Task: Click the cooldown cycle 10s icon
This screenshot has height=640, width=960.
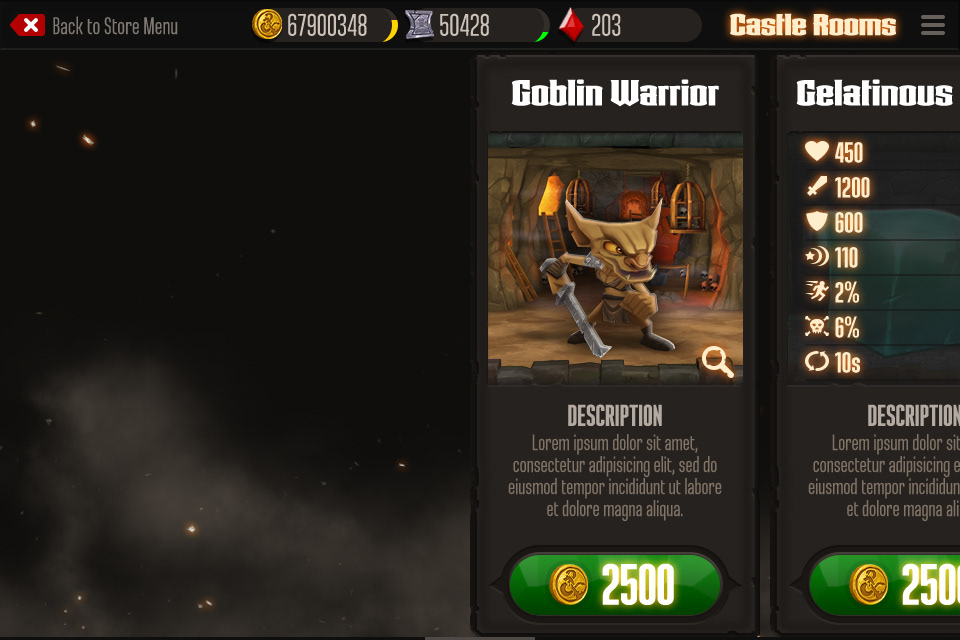Action: tap(817, 361)
